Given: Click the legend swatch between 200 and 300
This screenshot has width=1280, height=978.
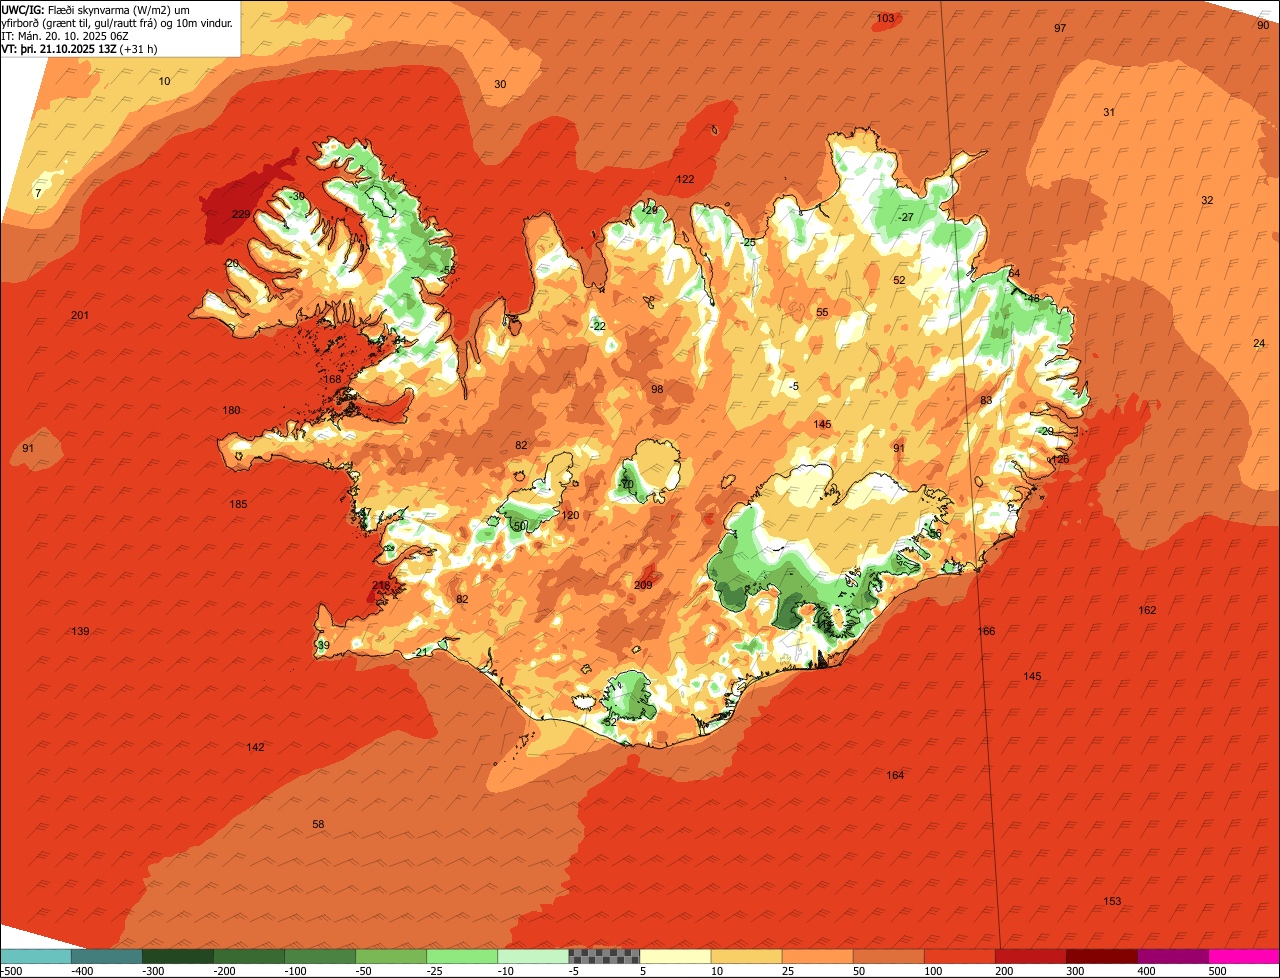Looking at the screenshot, I should [x=1030, y=956].
